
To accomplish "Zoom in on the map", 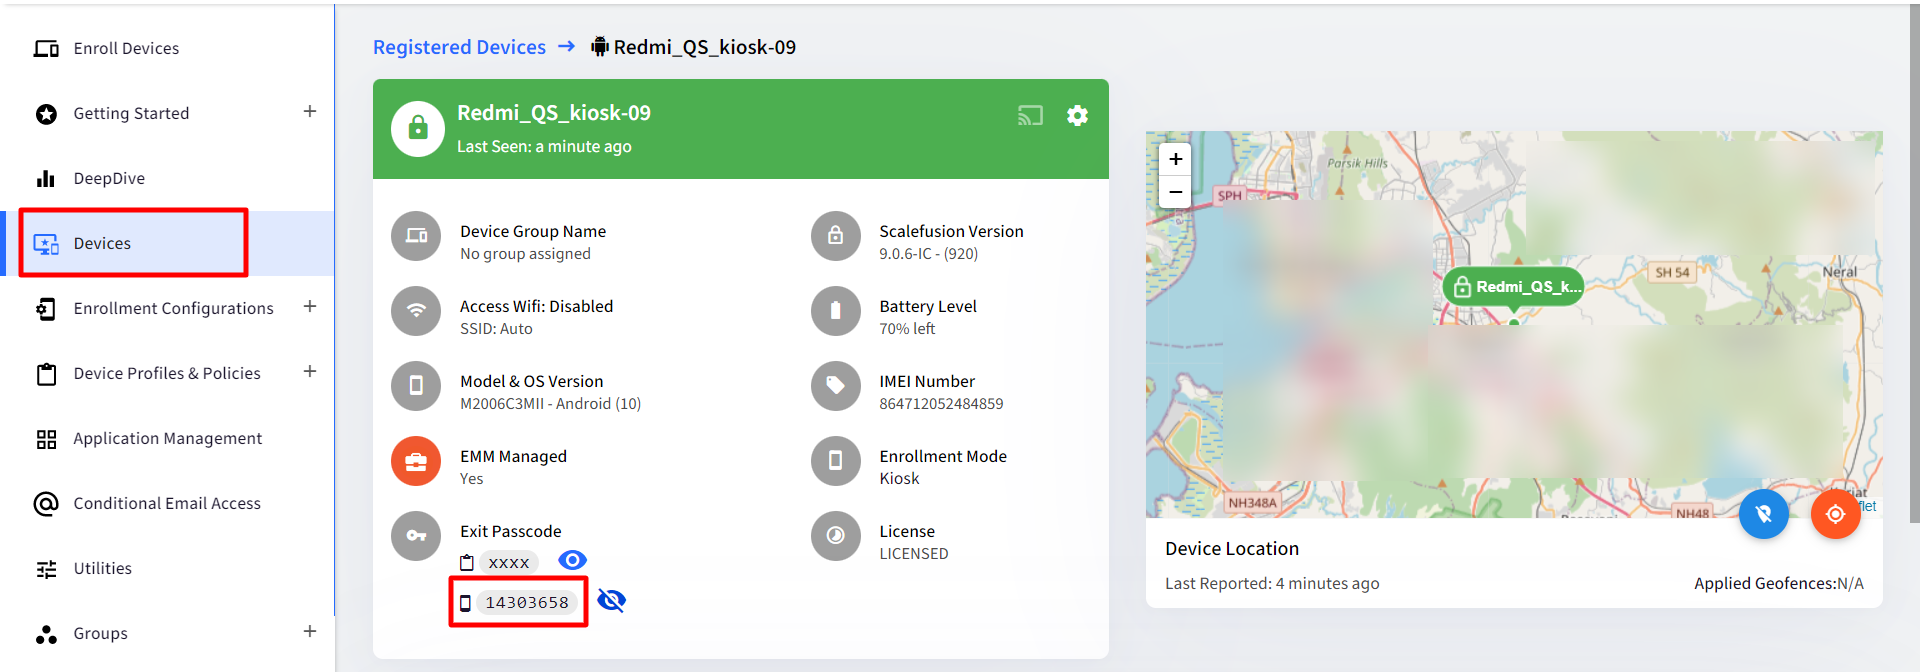I will click(x=1175, y=159).
